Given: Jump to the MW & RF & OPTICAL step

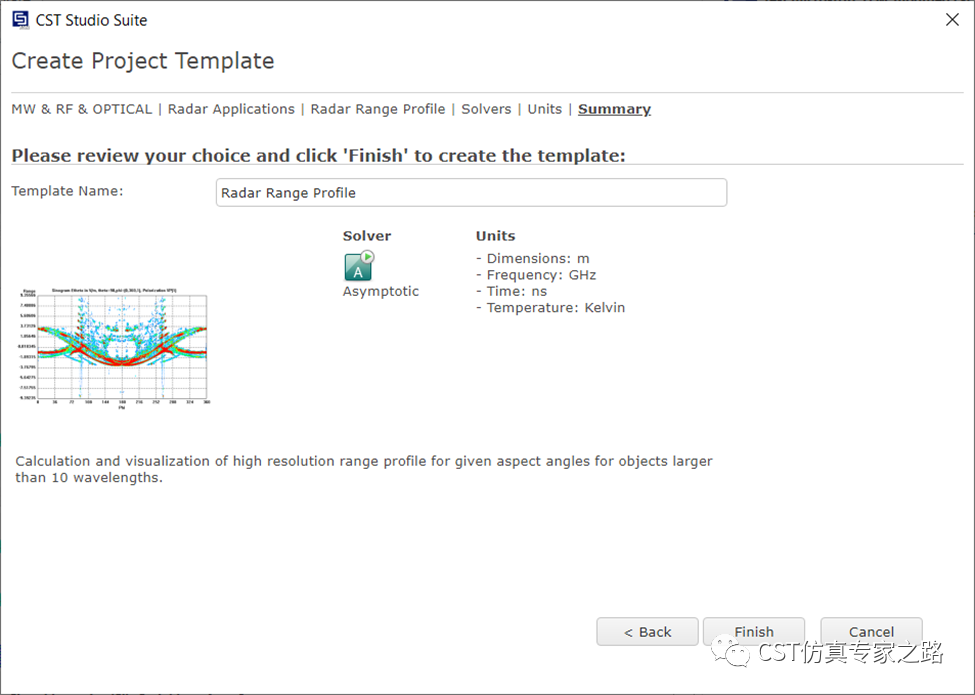Looking at the screenshot, I should pyautogui.click(x=81, y=109).
